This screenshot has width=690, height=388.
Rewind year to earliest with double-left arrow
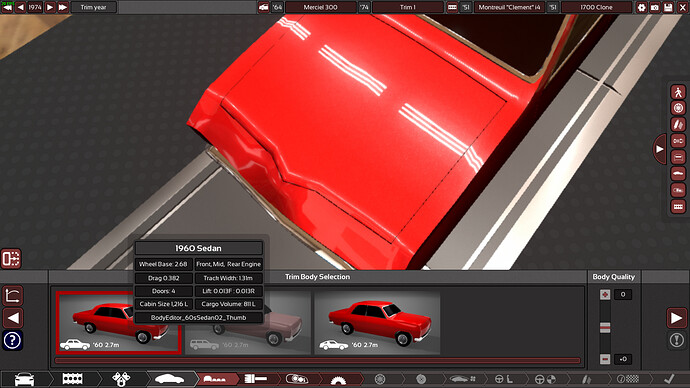[x=7, y=7]
